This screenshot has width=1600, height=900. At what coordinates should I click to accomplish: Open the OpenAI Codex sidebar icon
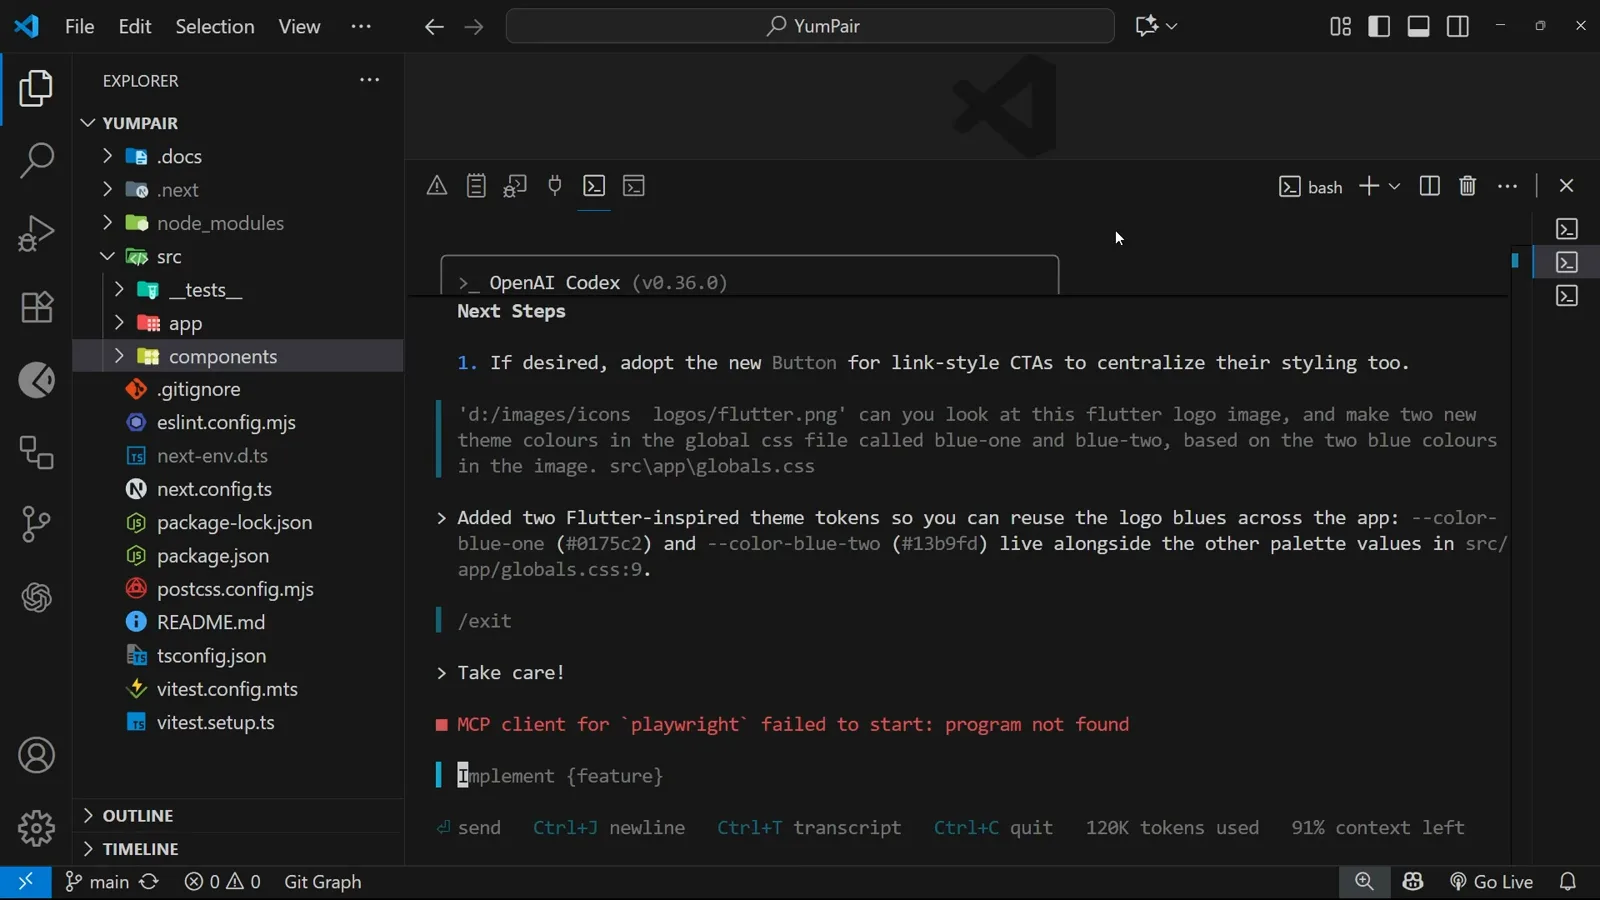(x=36, y=598)
